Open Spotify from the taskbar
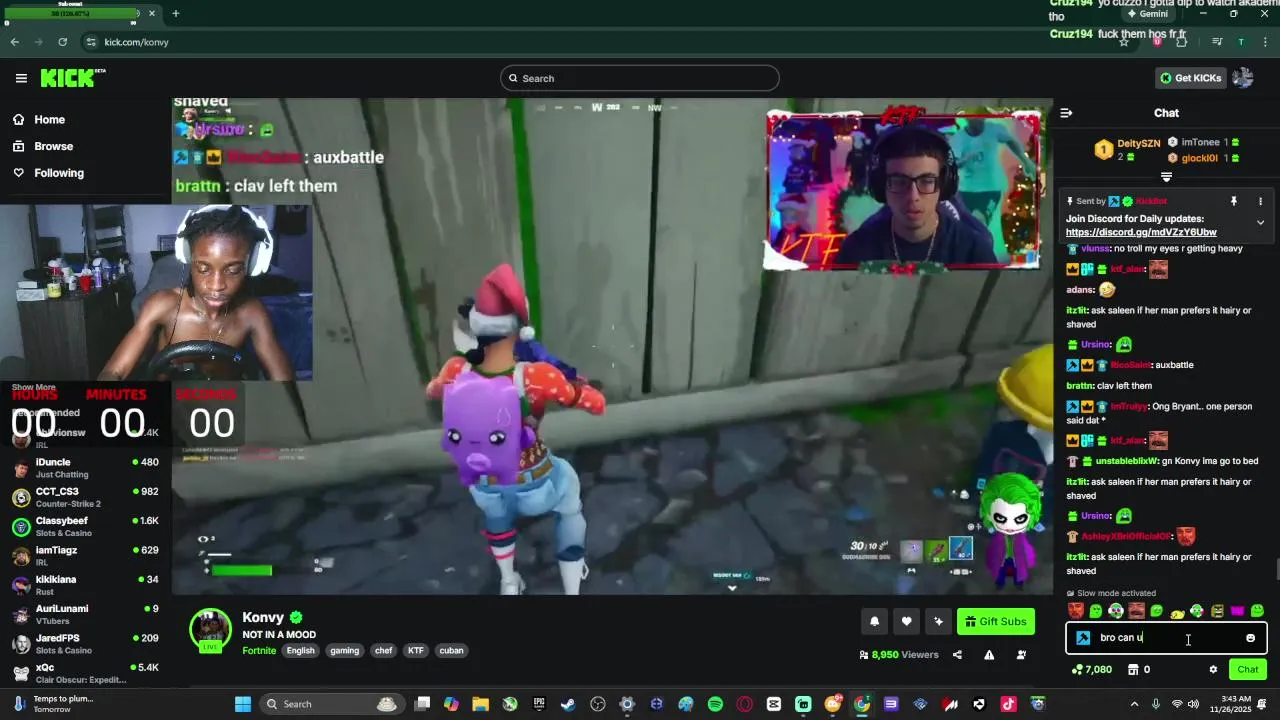The height and width of the screenshot is (720, 1280). click(x=715, y=704)
